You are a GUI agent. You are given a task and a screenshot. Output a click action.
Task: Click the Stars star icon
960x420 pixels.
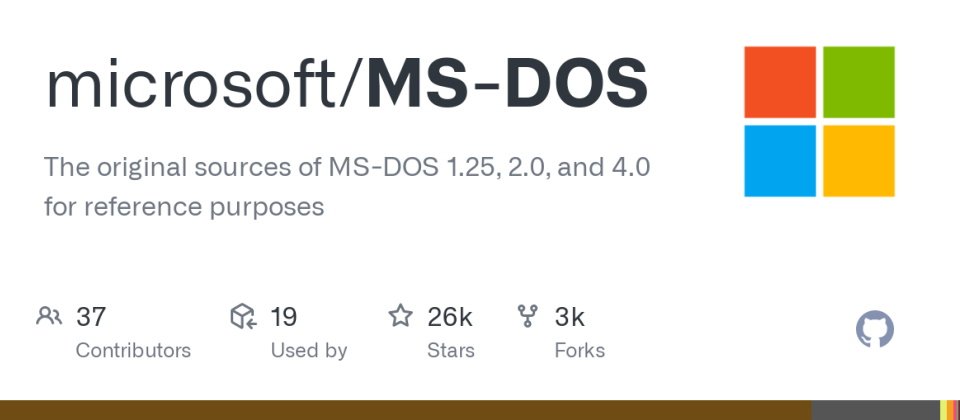(x=400, y=316)
